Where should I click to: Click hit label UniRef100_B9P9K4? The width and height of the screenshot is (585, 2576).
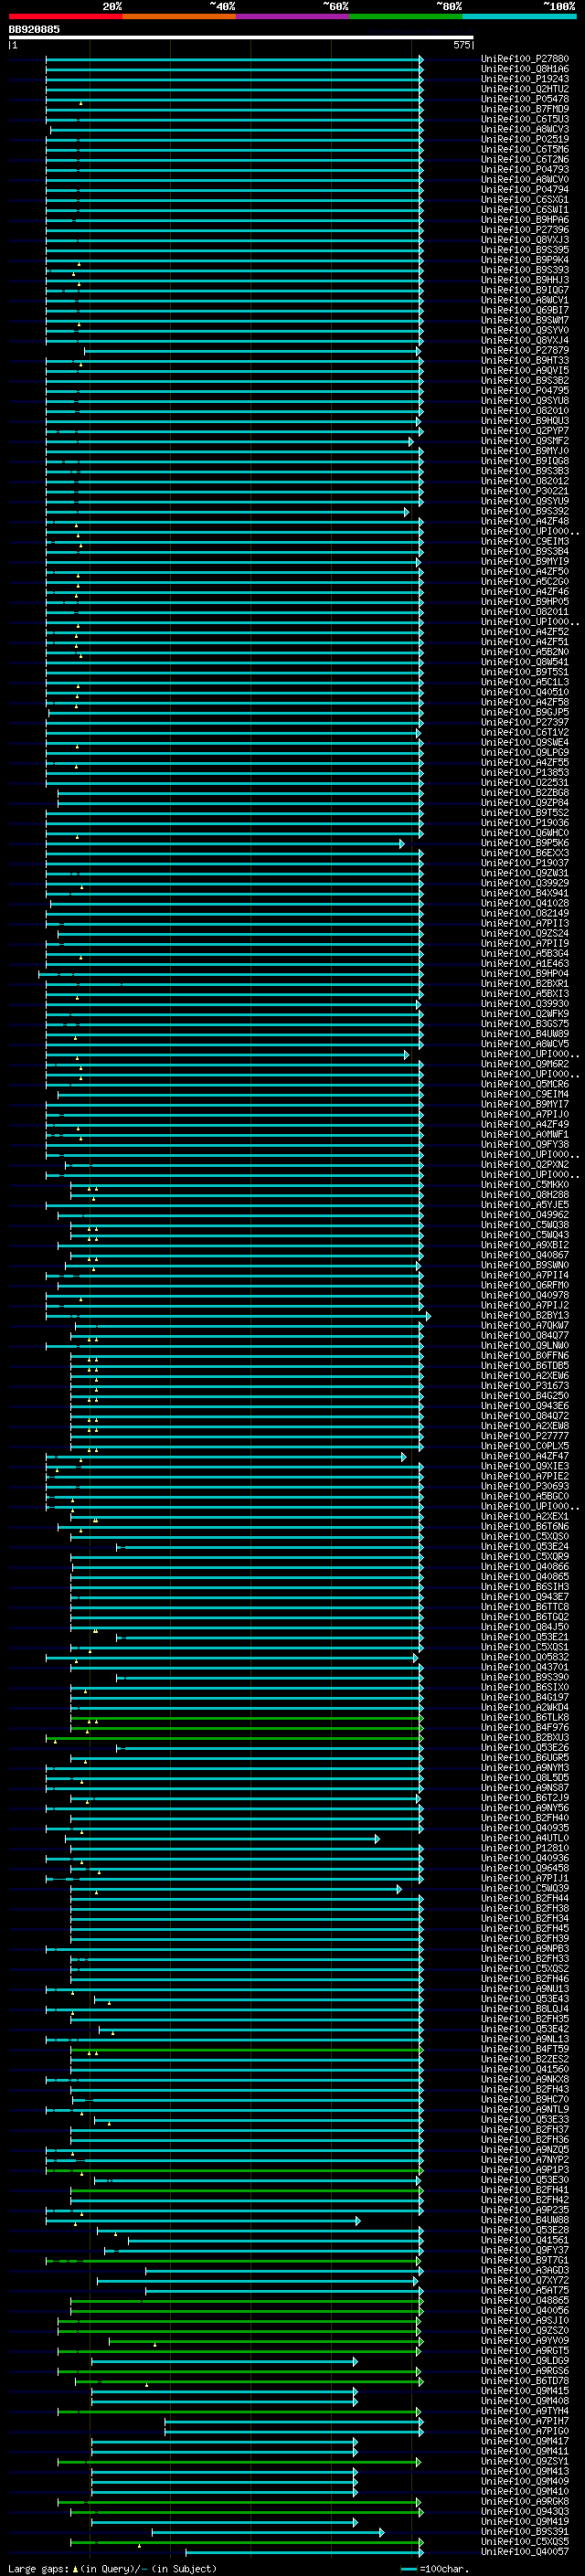[x=525, y=260]
